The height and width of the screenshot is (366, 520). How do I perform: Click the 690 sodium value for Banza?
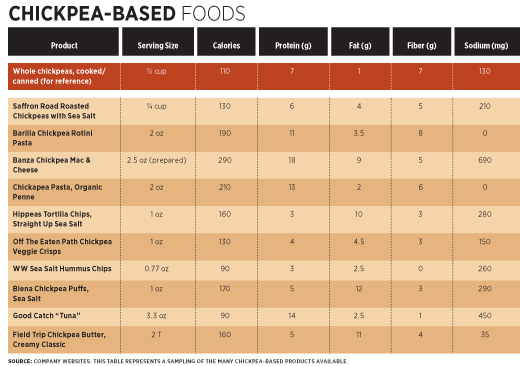tap(485, 160)
